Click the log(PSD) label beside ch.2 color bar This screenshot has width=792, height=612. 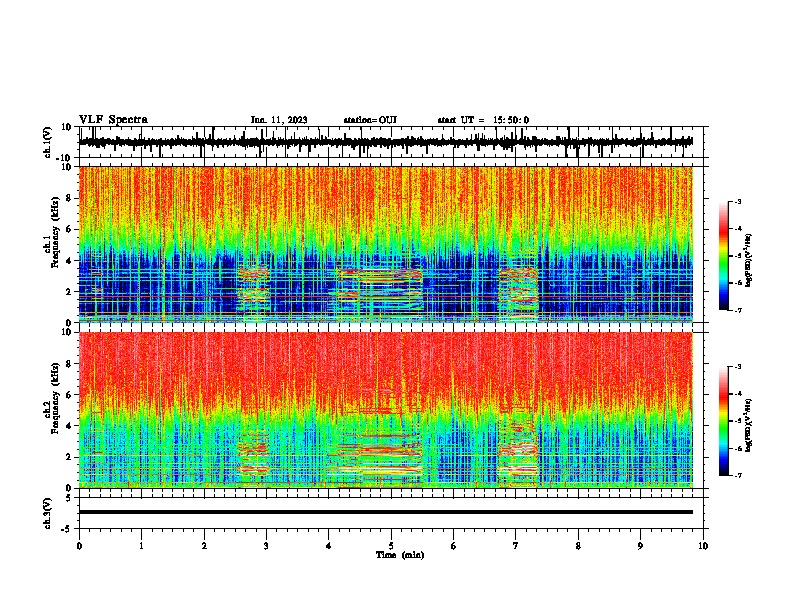coord(749,425)
